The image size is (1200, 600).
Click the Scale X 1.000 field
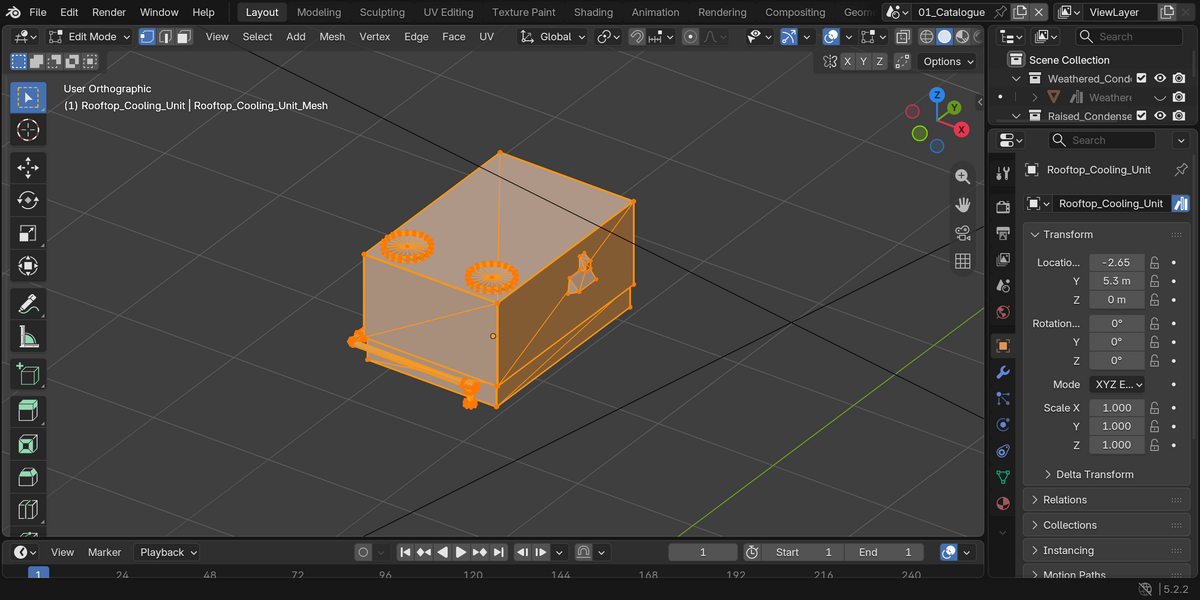1117,407
